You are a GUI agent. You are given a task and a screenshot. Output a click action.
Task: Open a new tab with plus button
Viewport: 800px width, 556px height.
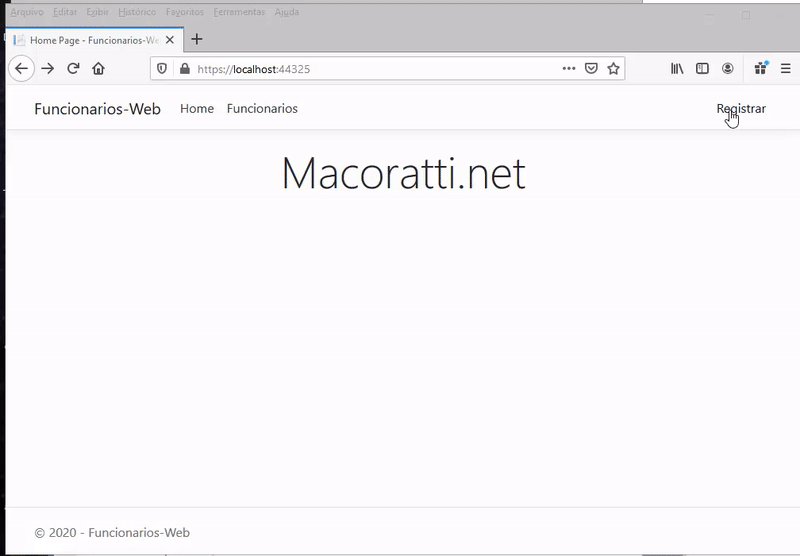pyautogui.click(x=196, y=39)
